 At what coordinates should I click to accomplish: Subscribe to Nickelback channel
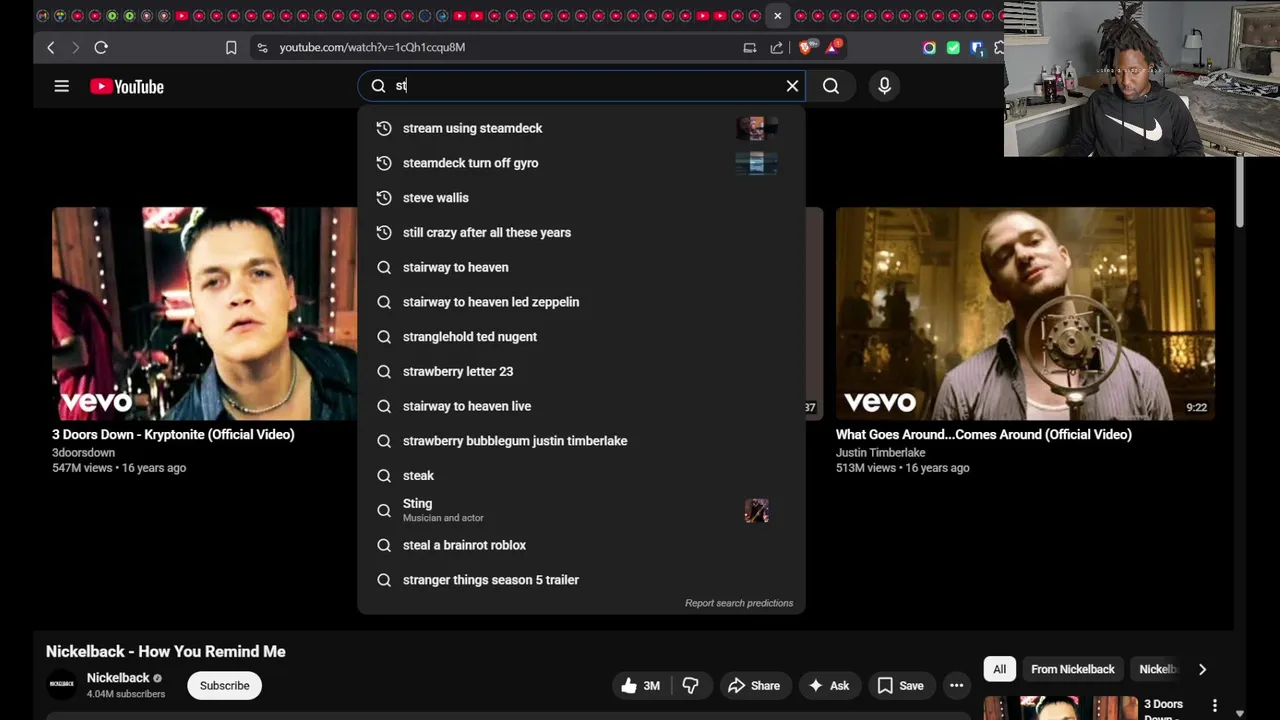pyautogui.click(x=224, y=686)
